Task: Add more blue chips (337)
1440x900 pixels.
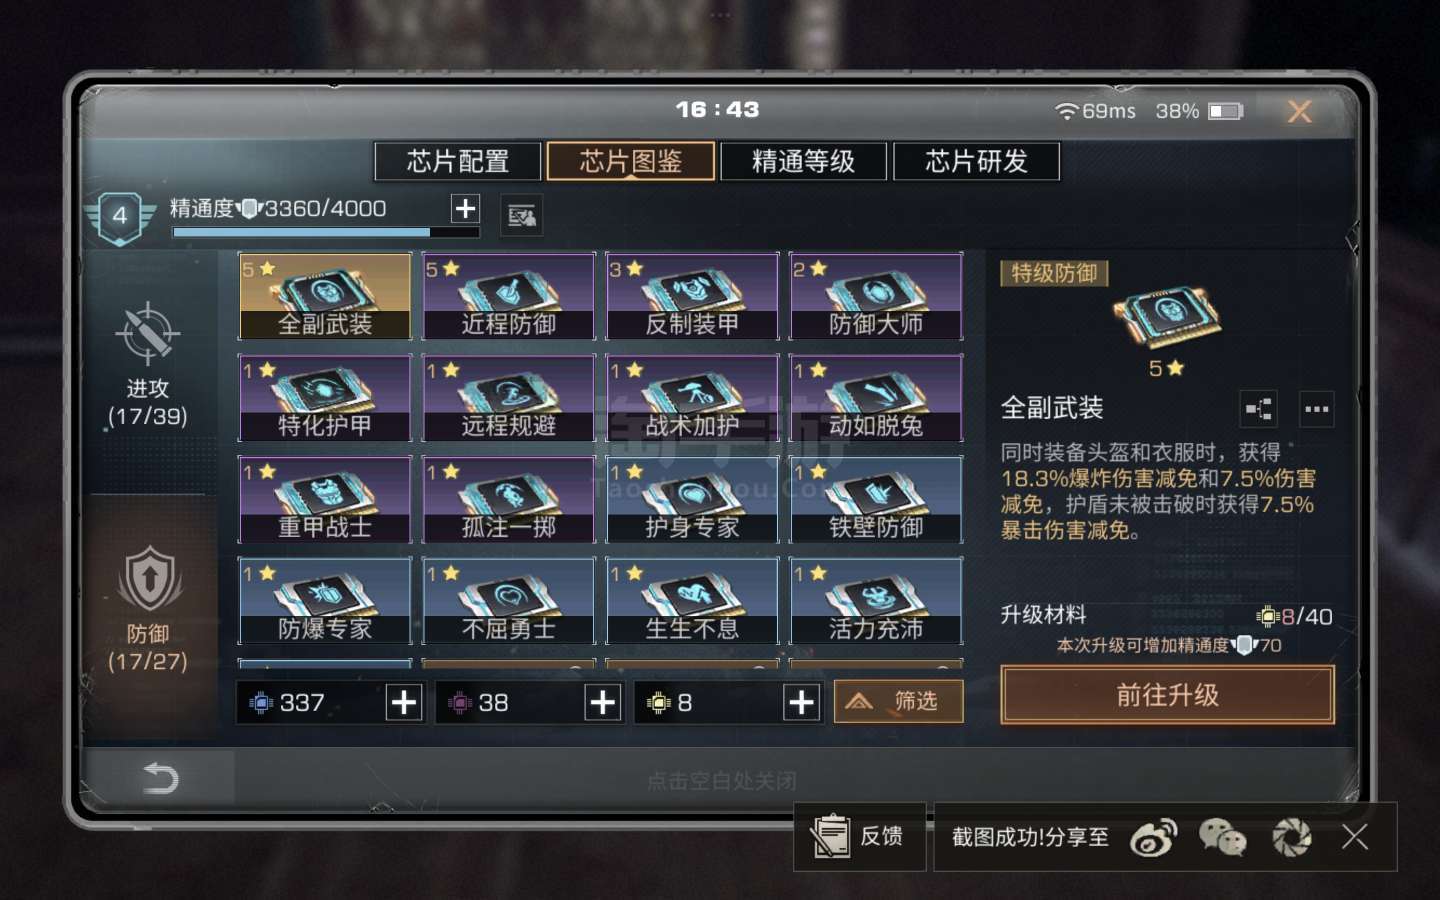Action: click(x=404, y=702)
